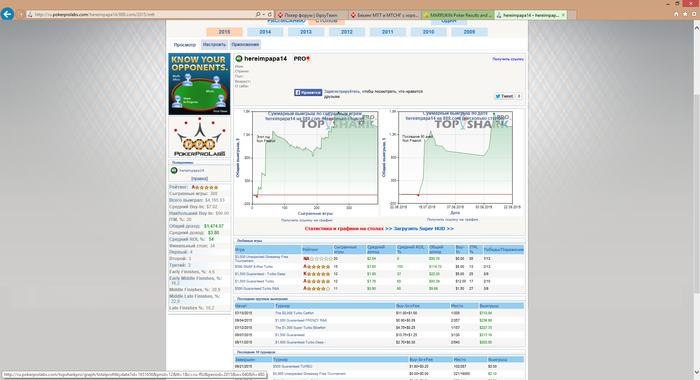Screen dimensions: 700x380
Task: Open $3,000 Unexpected Giveaway Free Tournament in favorite games
Action: point(262,259)
